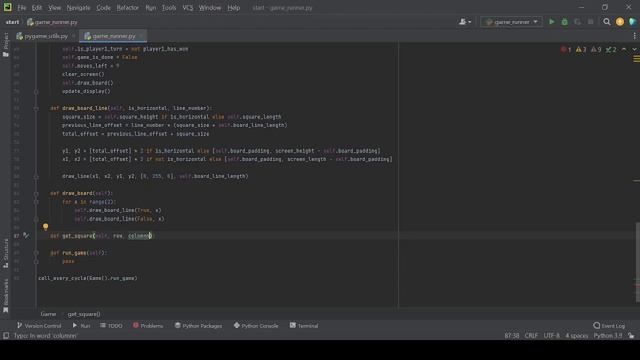
Task: Show the weak warnings count indicator
Action: click(x=596, y=49)
